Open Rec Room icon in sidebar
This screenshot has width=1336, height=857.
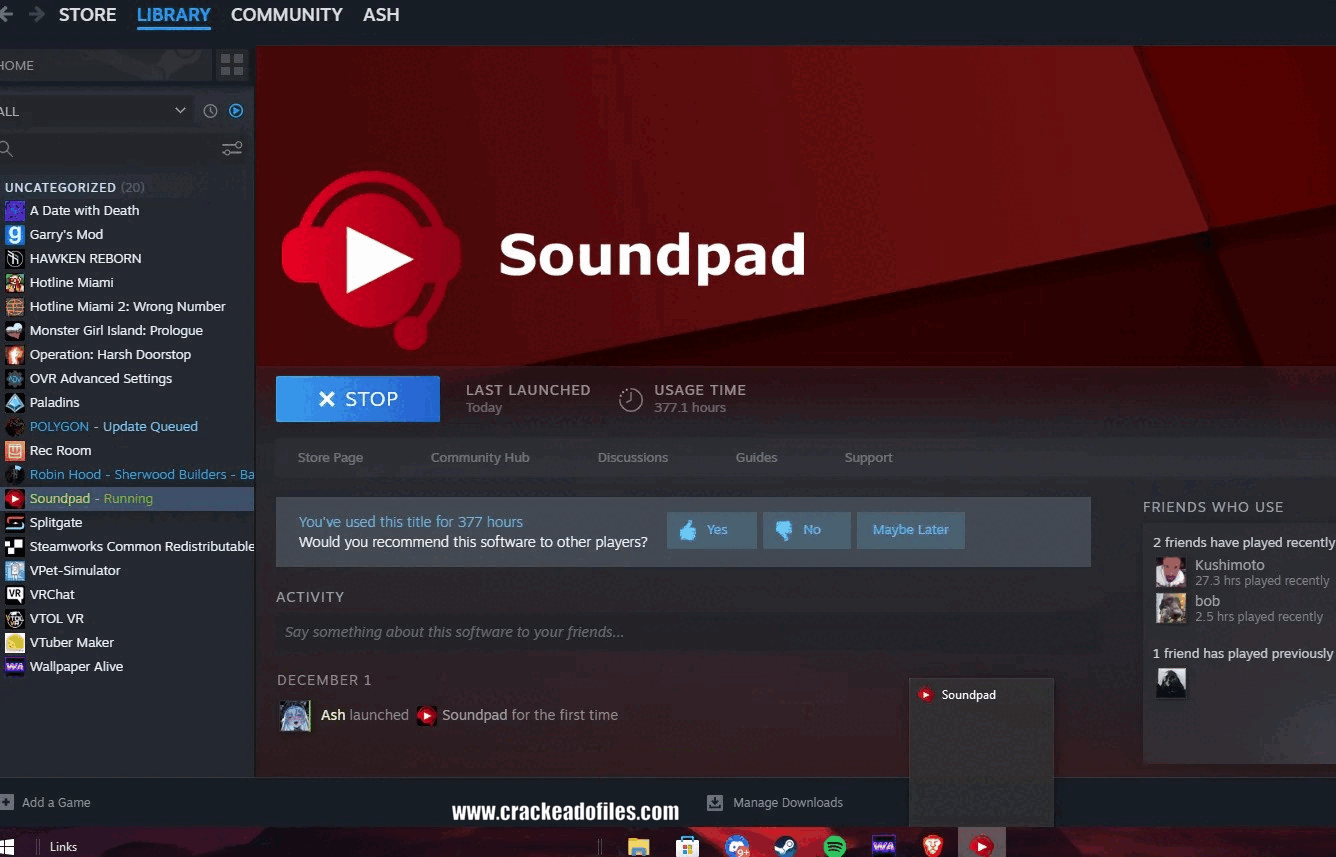[14, 451]
